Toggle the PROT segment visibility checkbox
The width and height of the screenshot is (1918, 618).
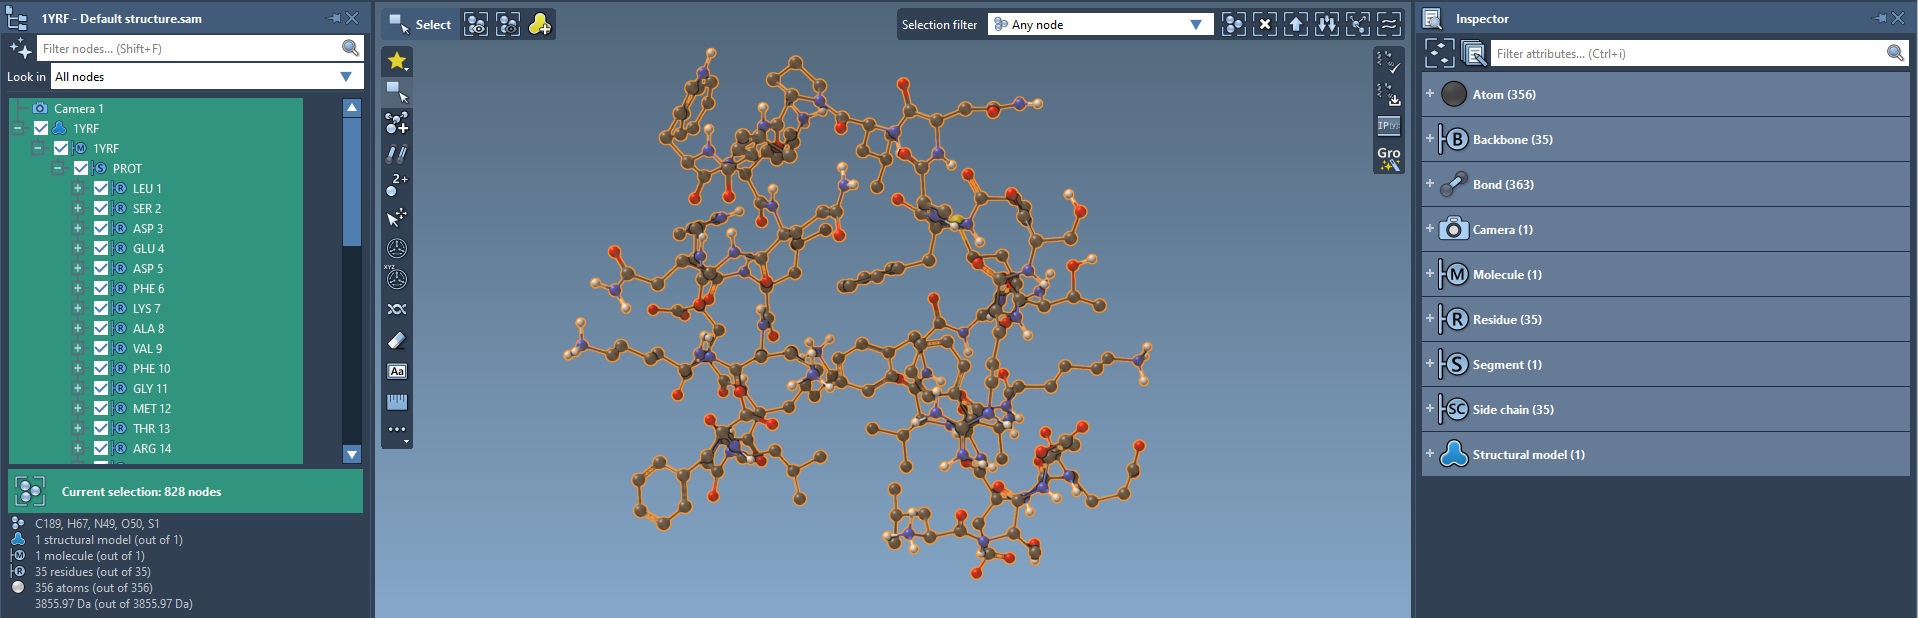pos(81,169)
